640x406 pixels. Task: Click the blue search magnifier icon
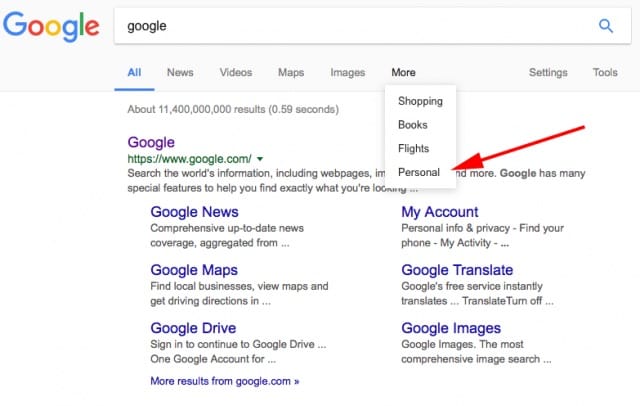click(606, 26)
